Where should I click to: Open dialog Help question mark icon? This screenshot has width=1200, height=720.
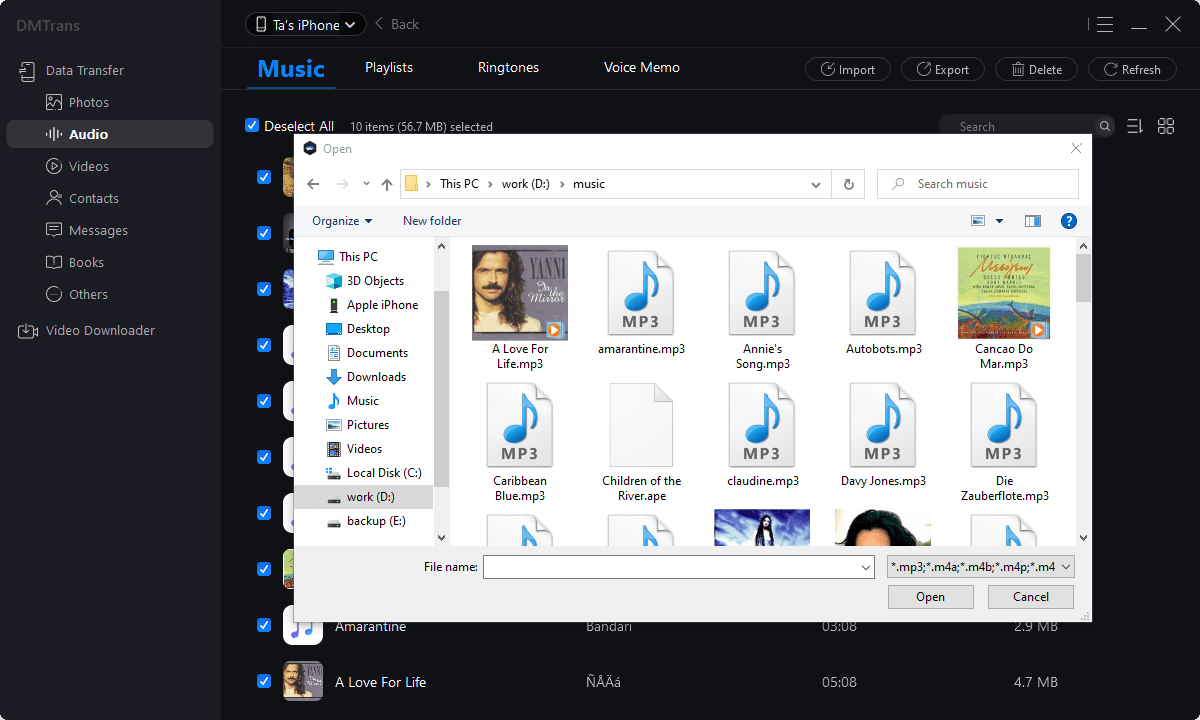point(1068,221)
